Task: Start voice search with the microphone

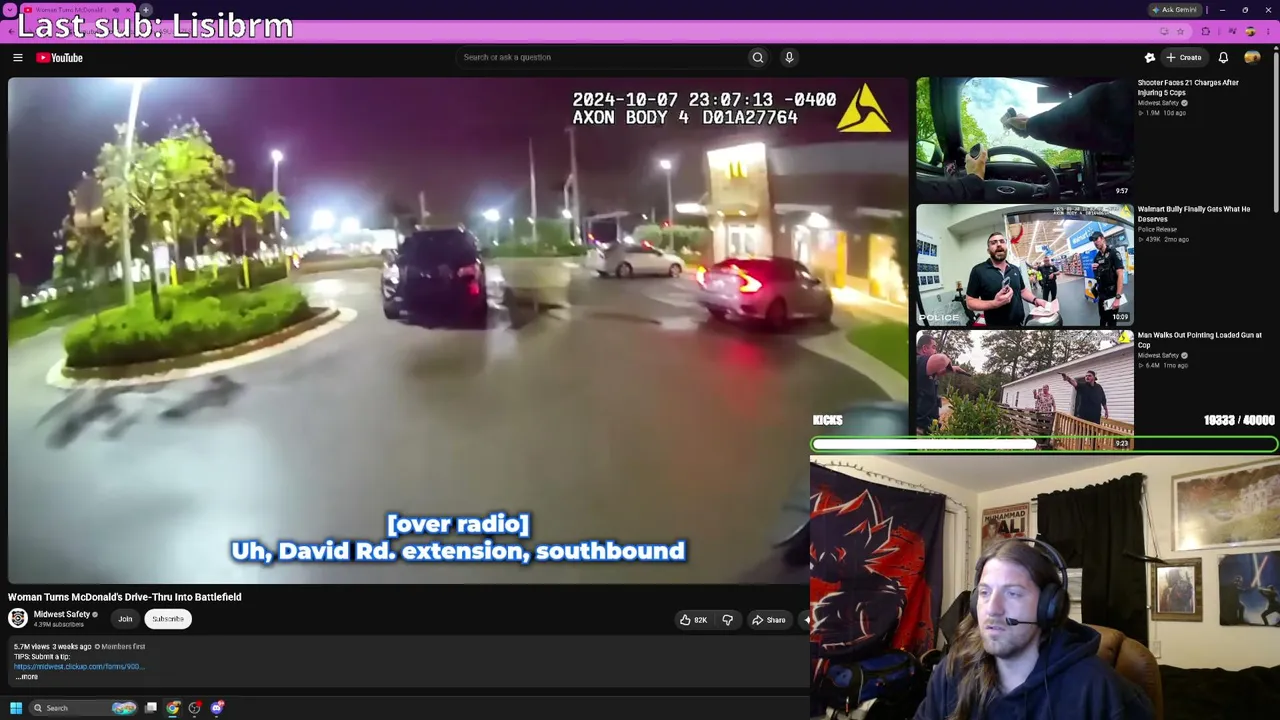Action: tap(789, 57)
